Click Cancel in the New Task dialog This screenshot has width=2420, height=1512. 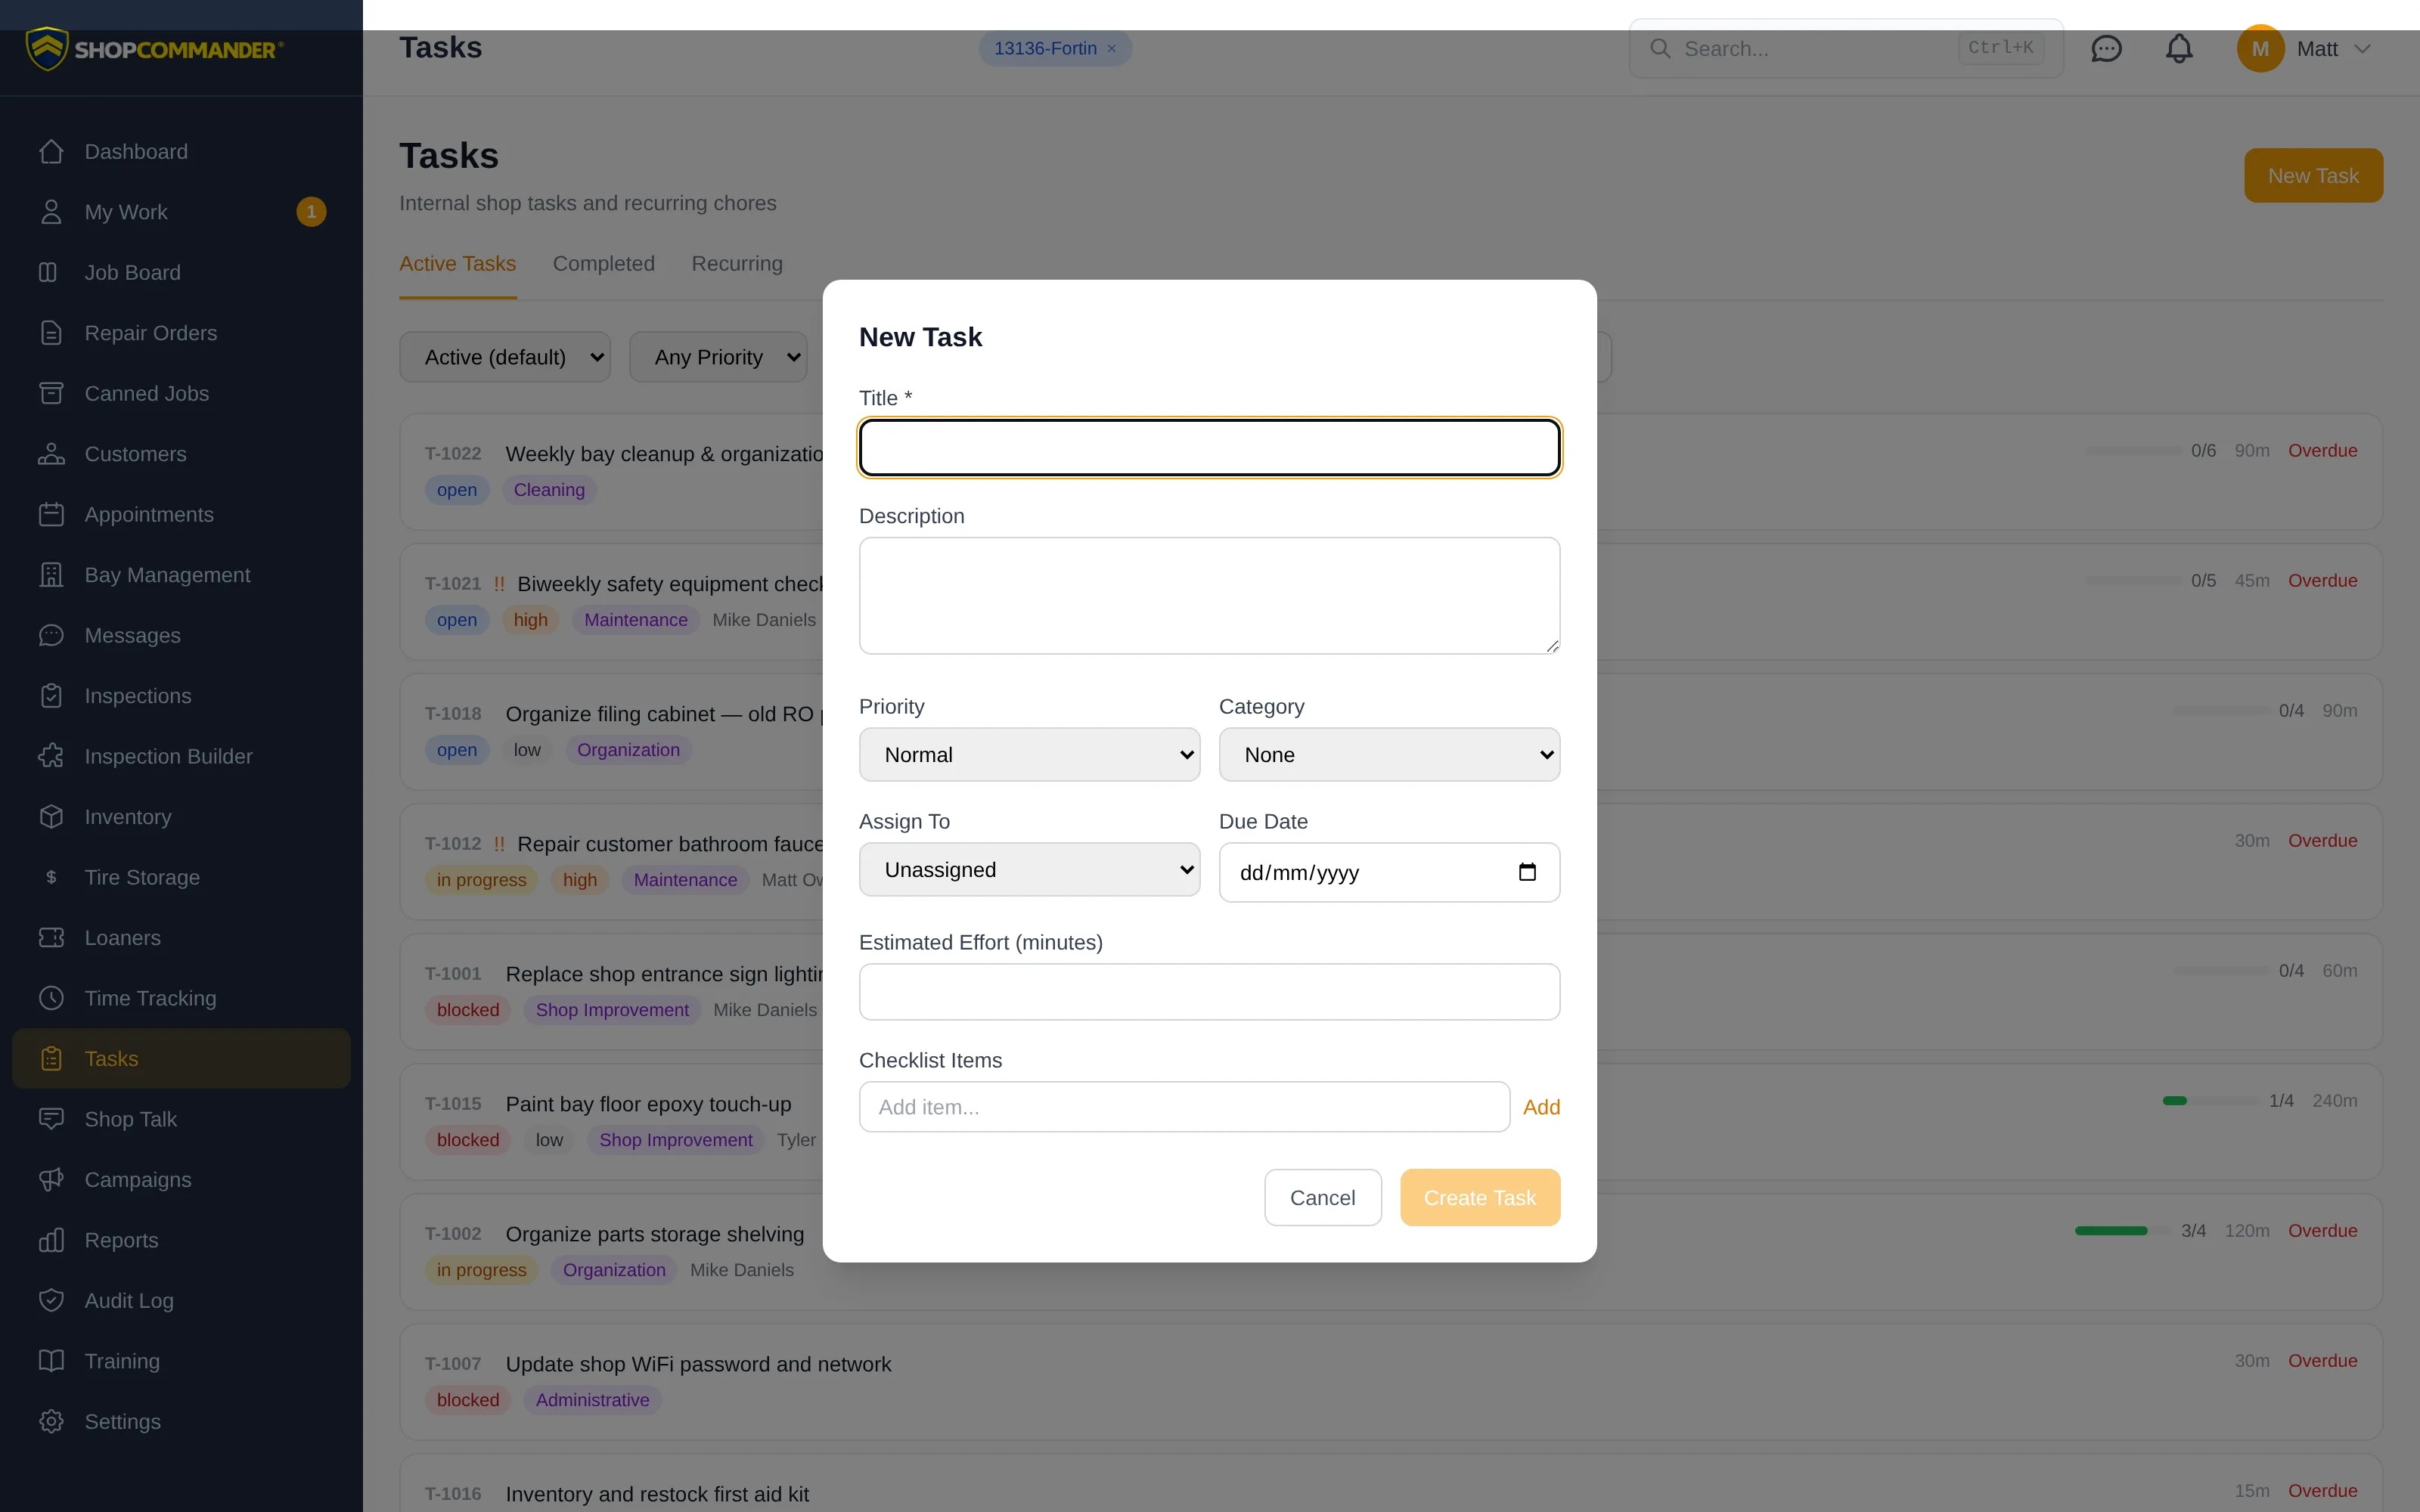point(1322,1198)
